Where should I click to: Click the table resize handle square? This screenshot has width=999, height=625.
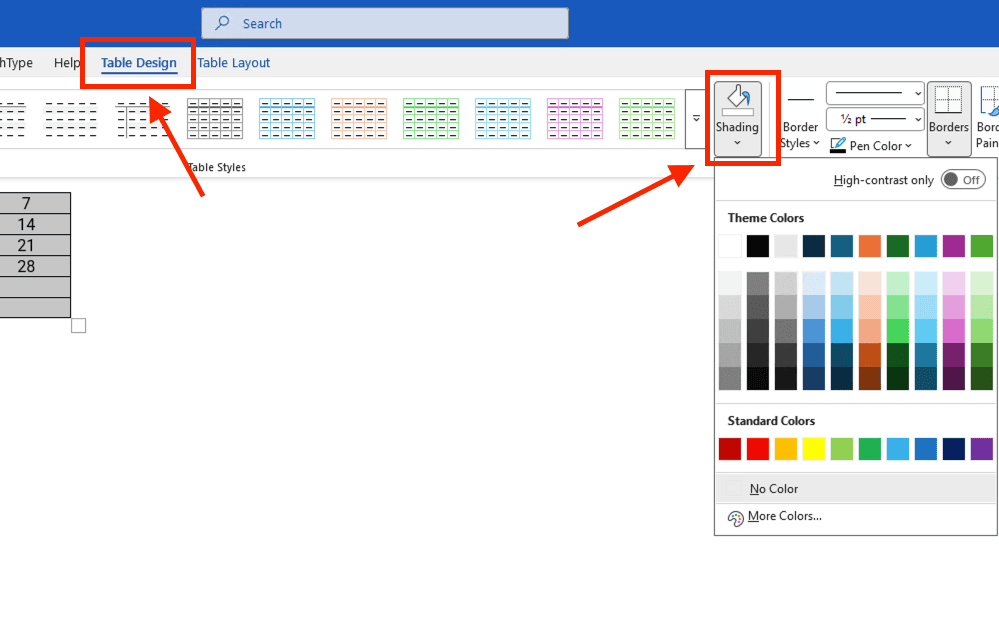point(78,326)
